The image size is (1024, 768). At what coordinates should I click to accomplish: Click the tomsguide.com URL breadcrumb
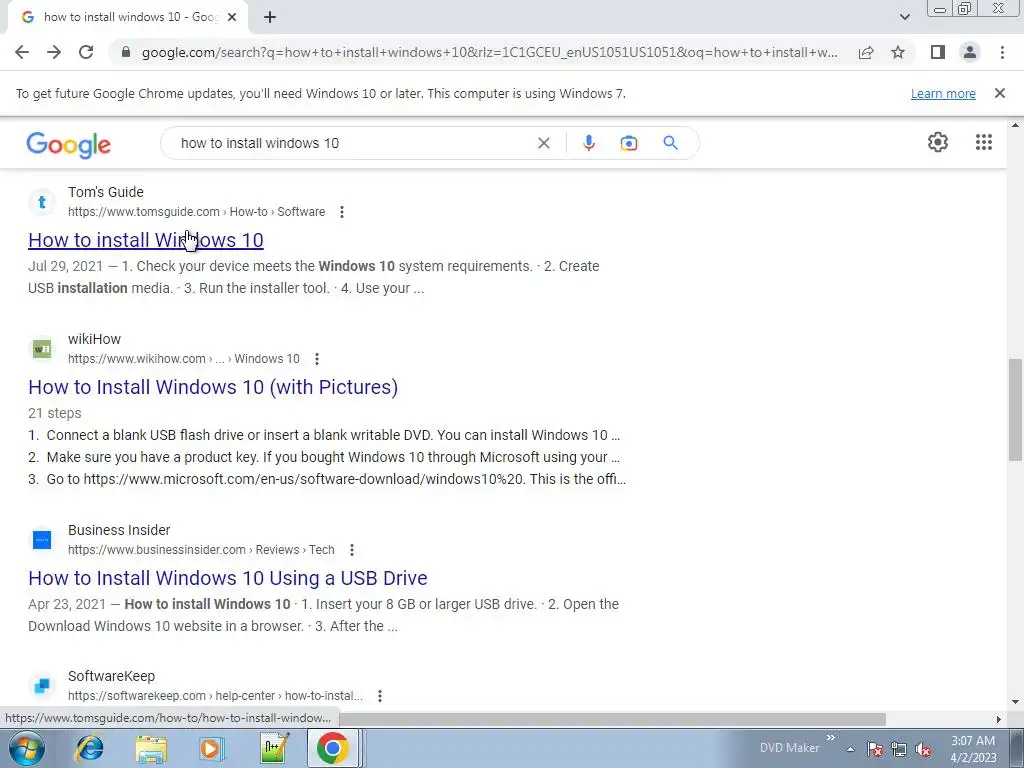[197, 212]
